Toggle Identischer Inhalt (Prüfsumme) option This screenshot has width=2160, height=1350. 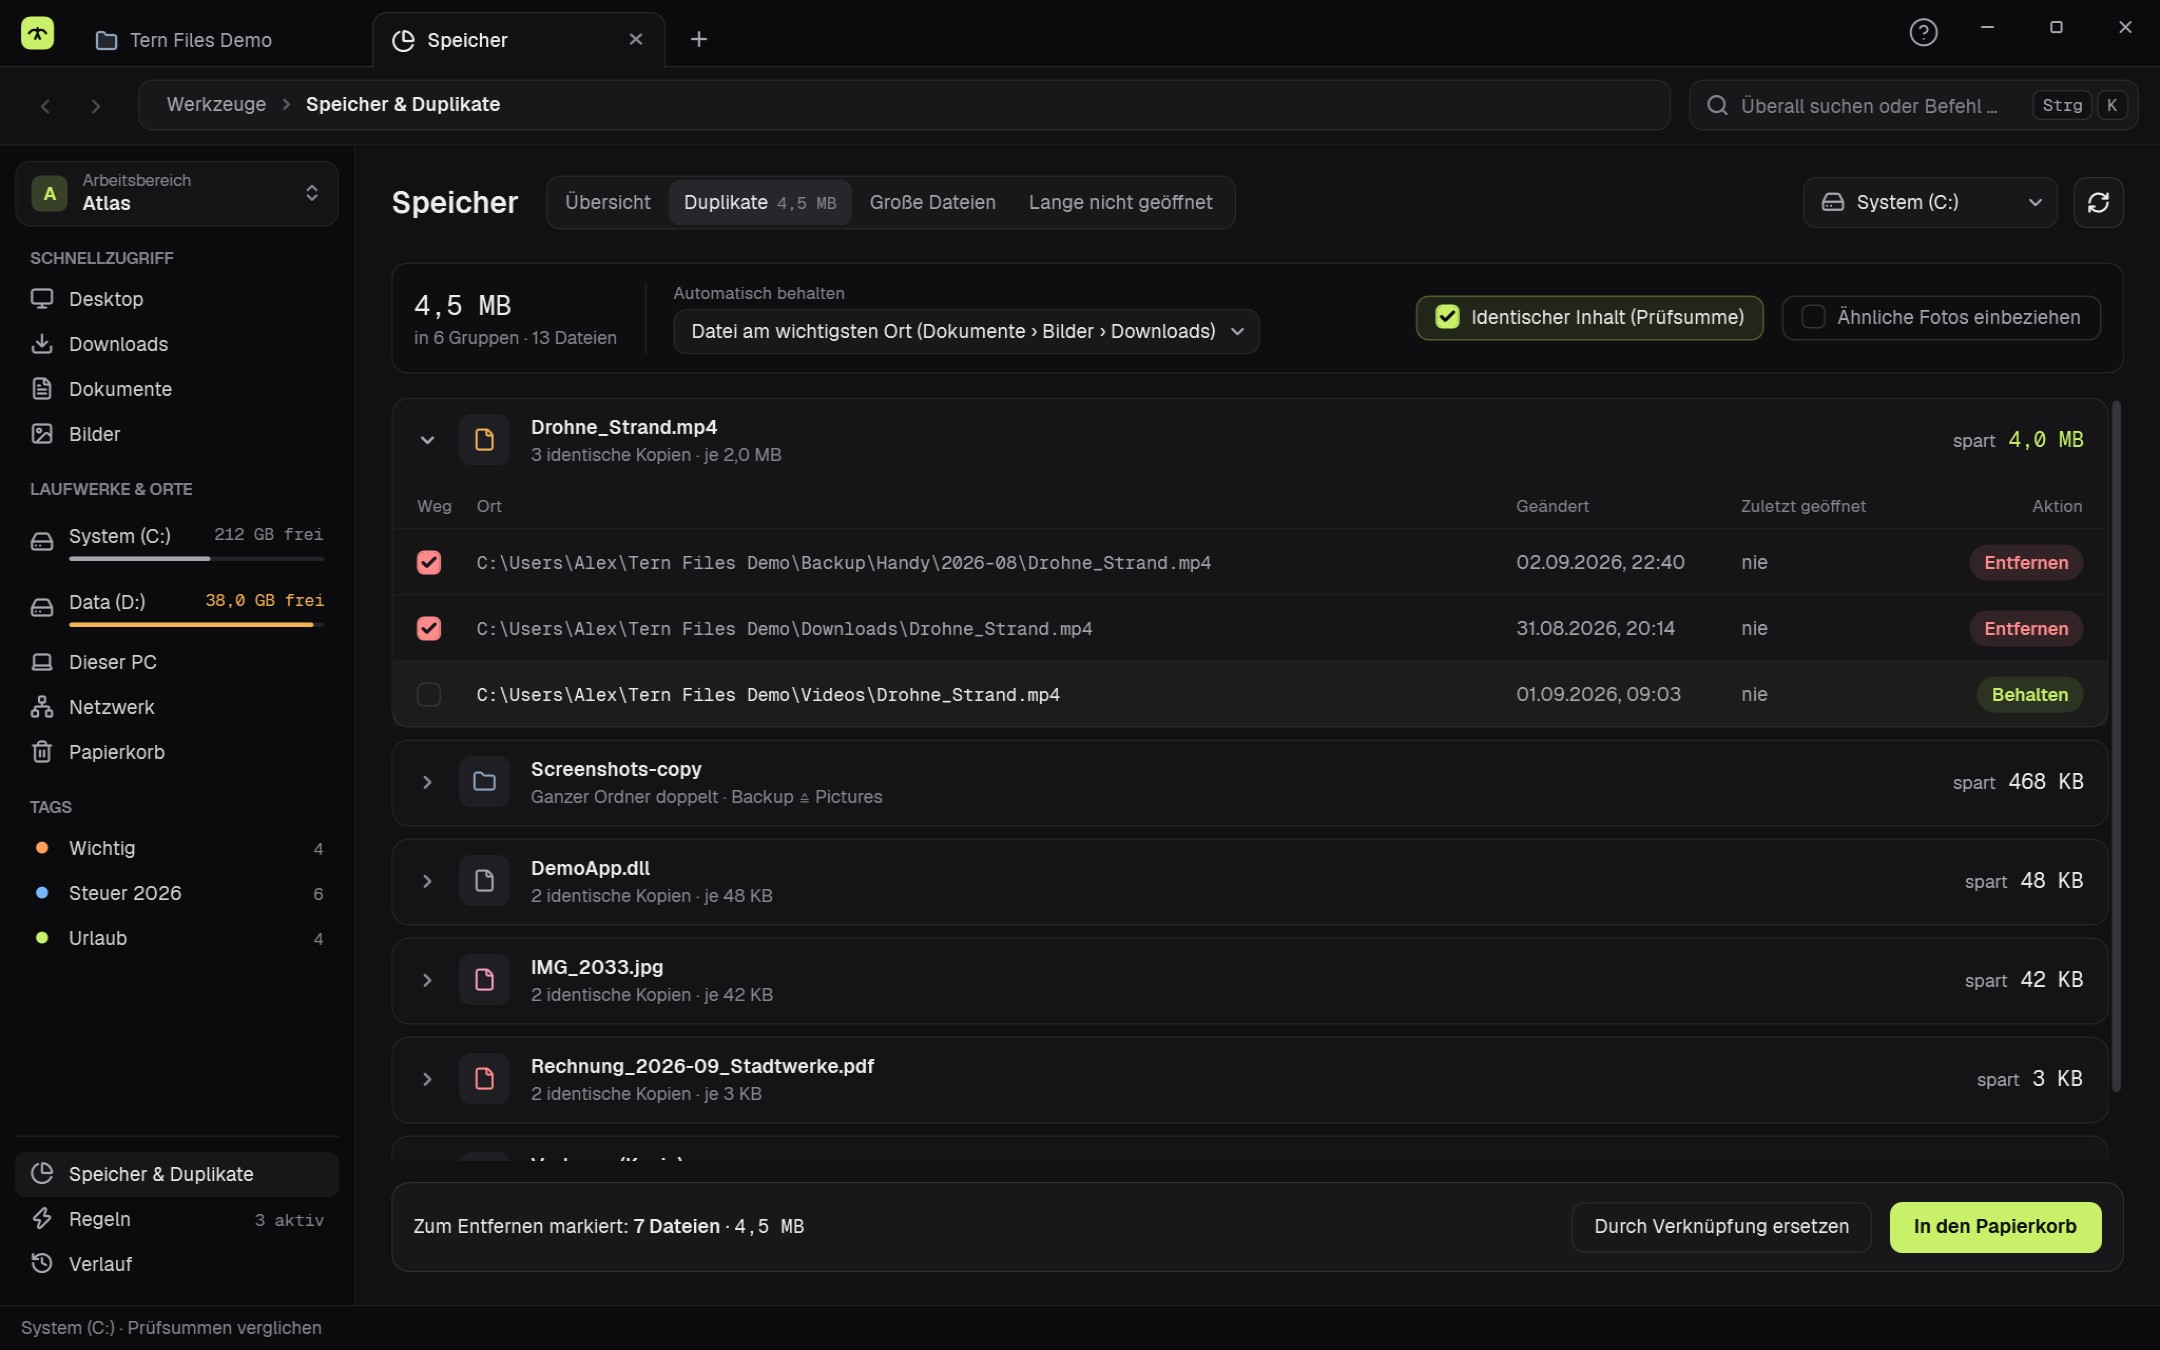[1589, 318]
